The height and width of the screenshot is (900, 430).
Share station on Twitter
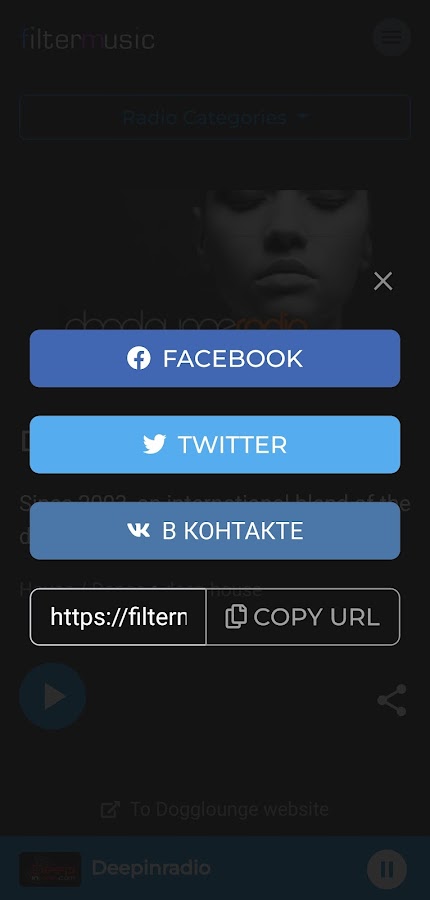pyautogui.click(x=215, y=445)
